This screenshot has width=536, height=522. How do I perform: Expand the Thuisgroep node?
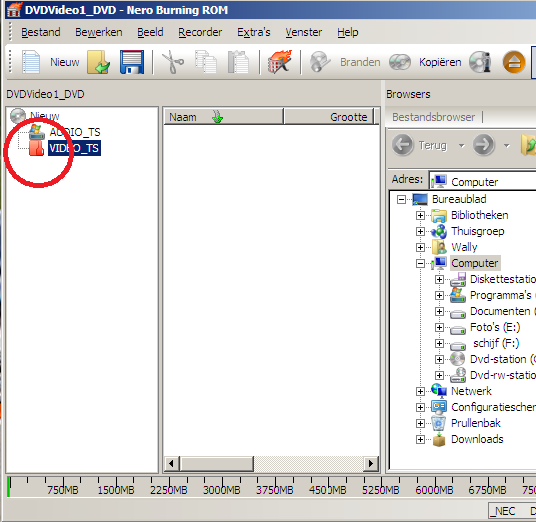click(x=420, y=231)
